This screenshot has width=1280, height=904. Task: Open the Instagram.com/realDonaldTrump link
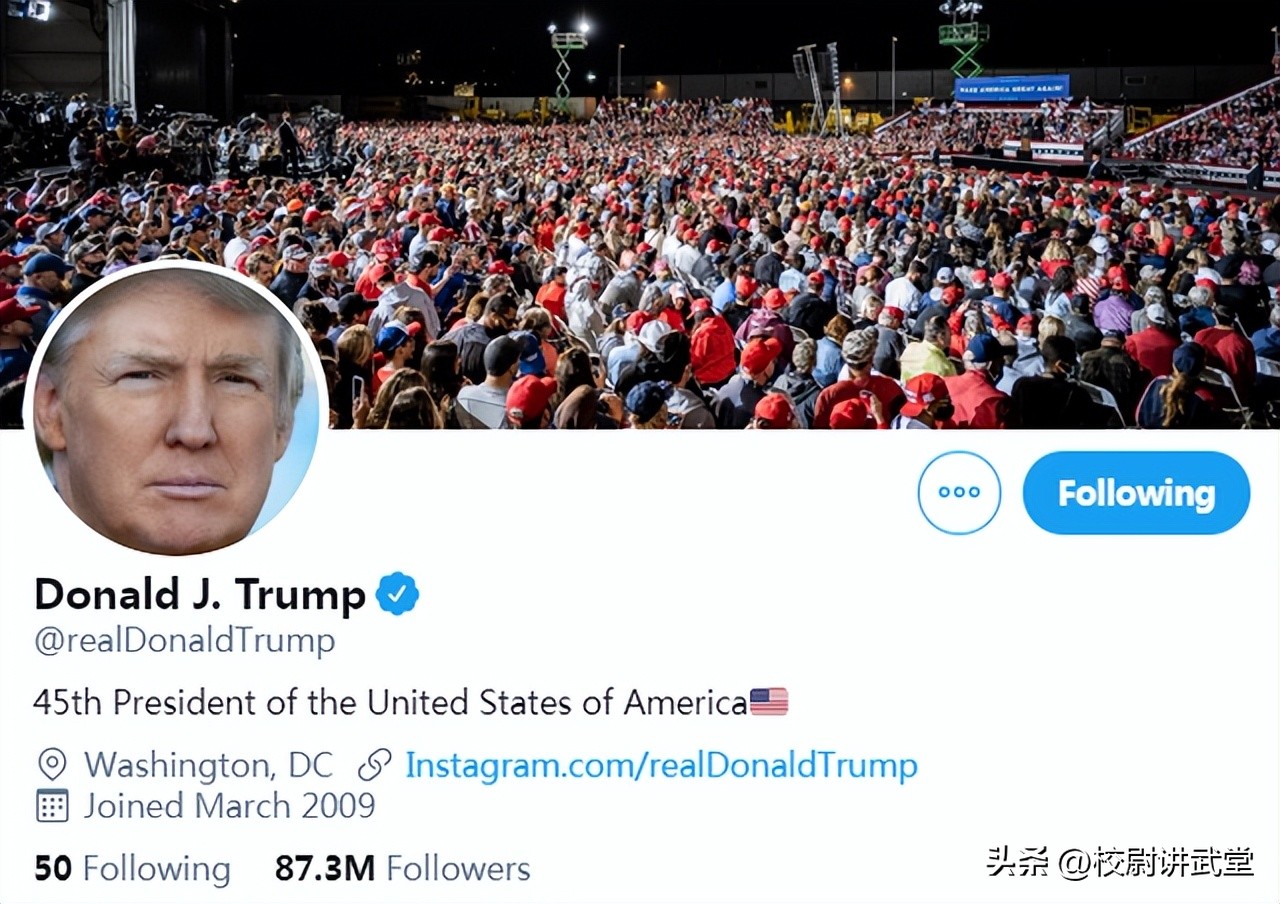[x=661, y=766]
